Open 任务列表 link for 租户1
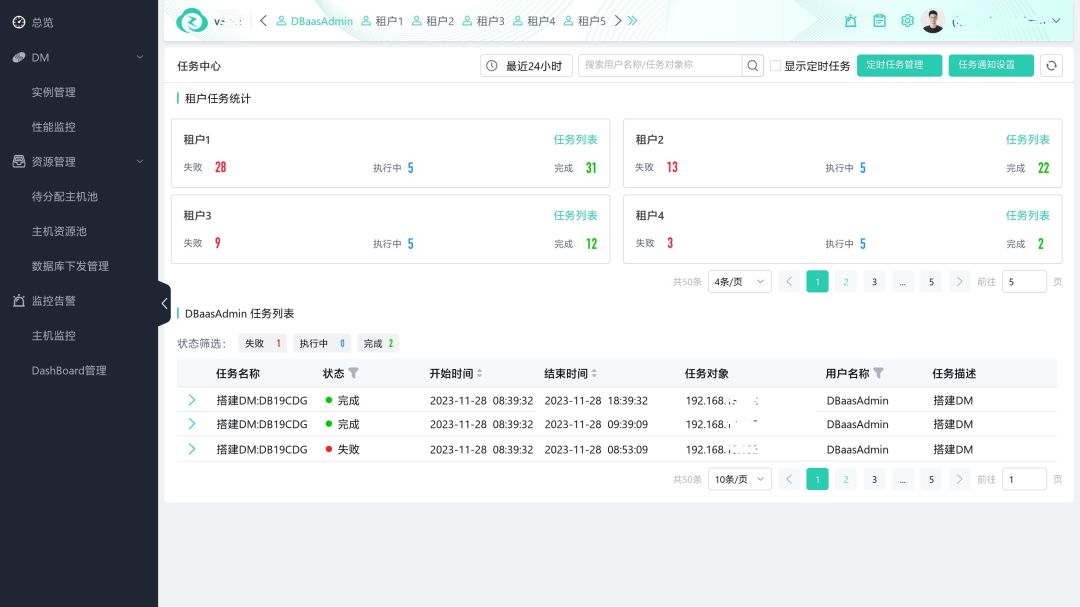This screenshot has height=607, width=1080. 575,139
